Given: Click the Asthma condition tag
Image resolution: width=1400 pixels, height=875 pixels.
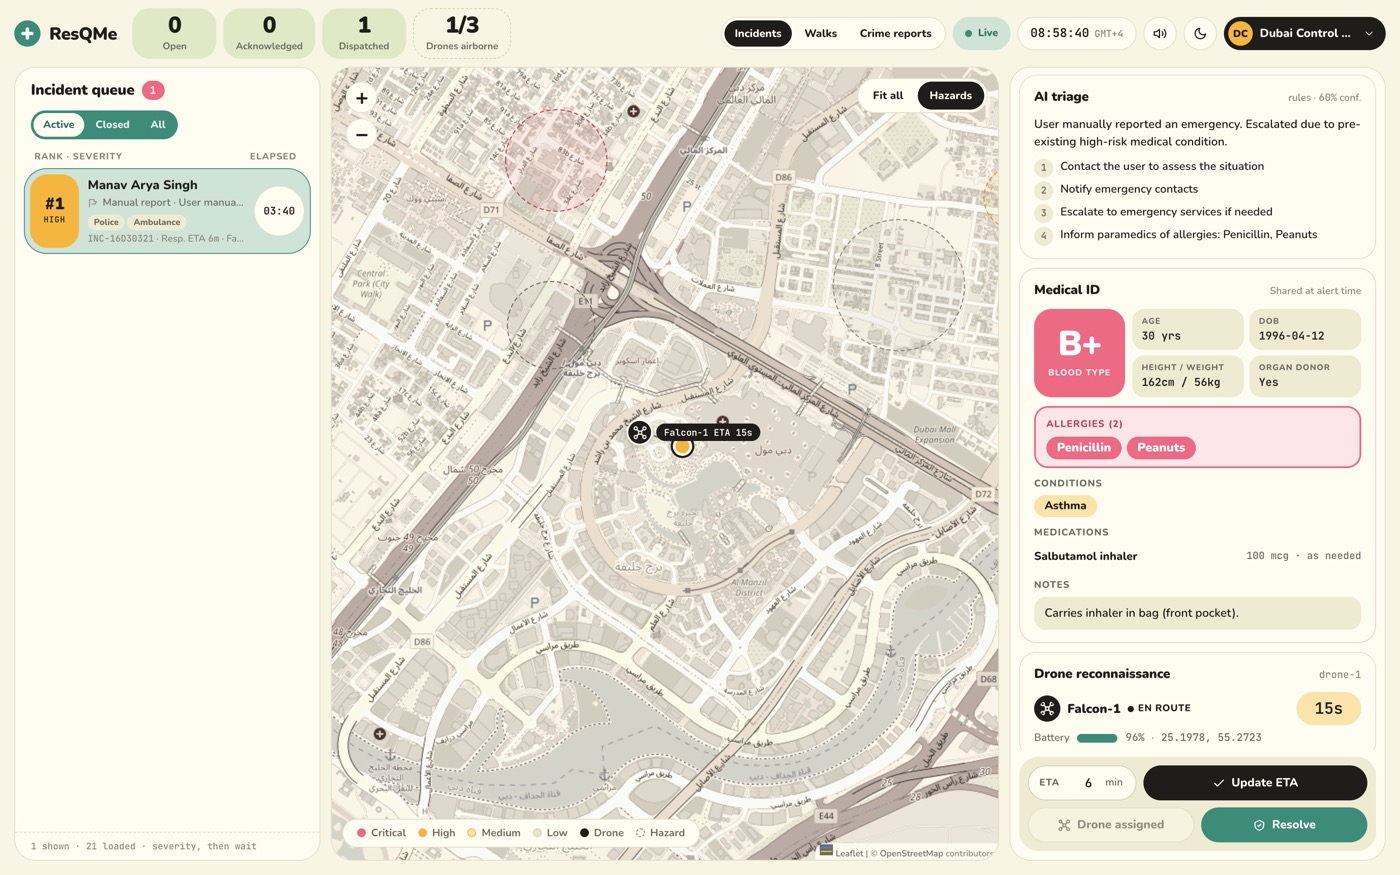Looking at the screenshot, I should [1065, 506].
